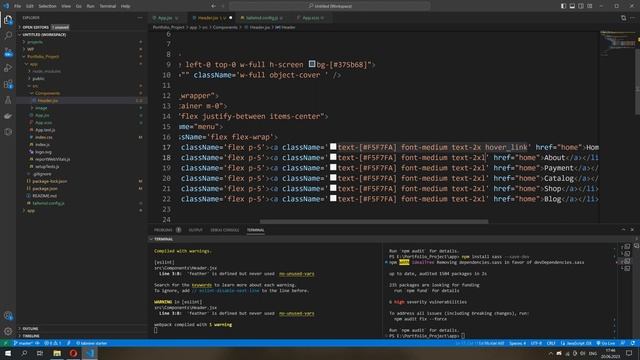Click the remote window indicator in status bar
Screen dimensions: 640x360
(x=5, y=343)
